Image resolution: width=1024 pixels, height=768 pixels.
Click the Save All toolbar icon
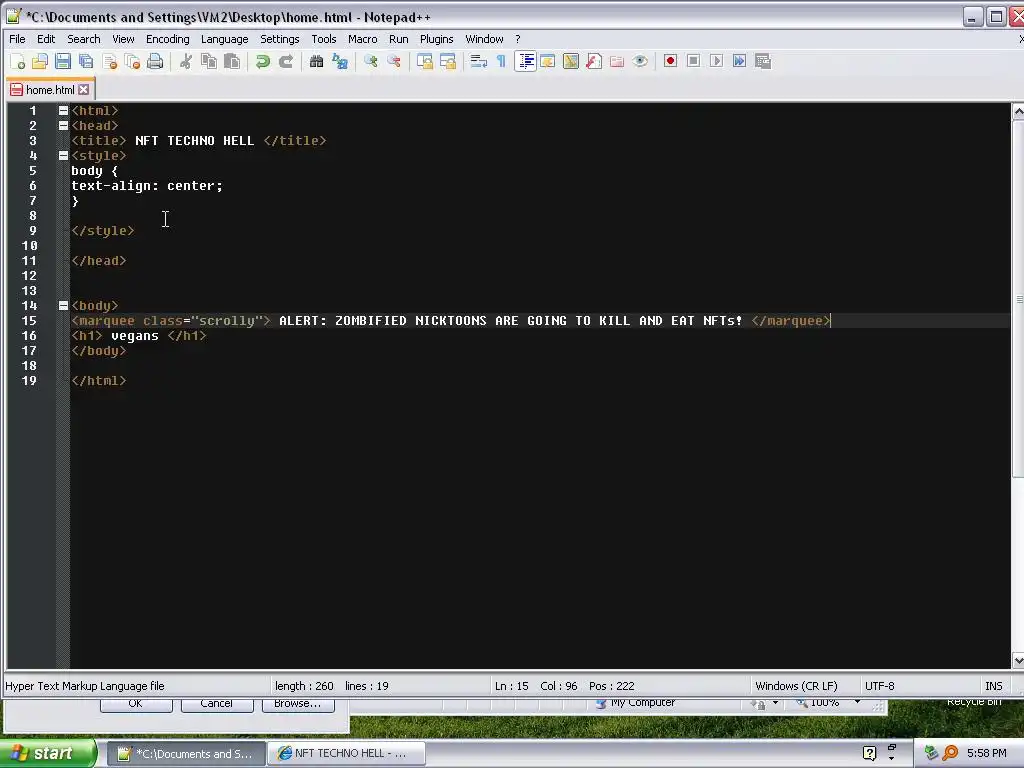pos(86,61)
